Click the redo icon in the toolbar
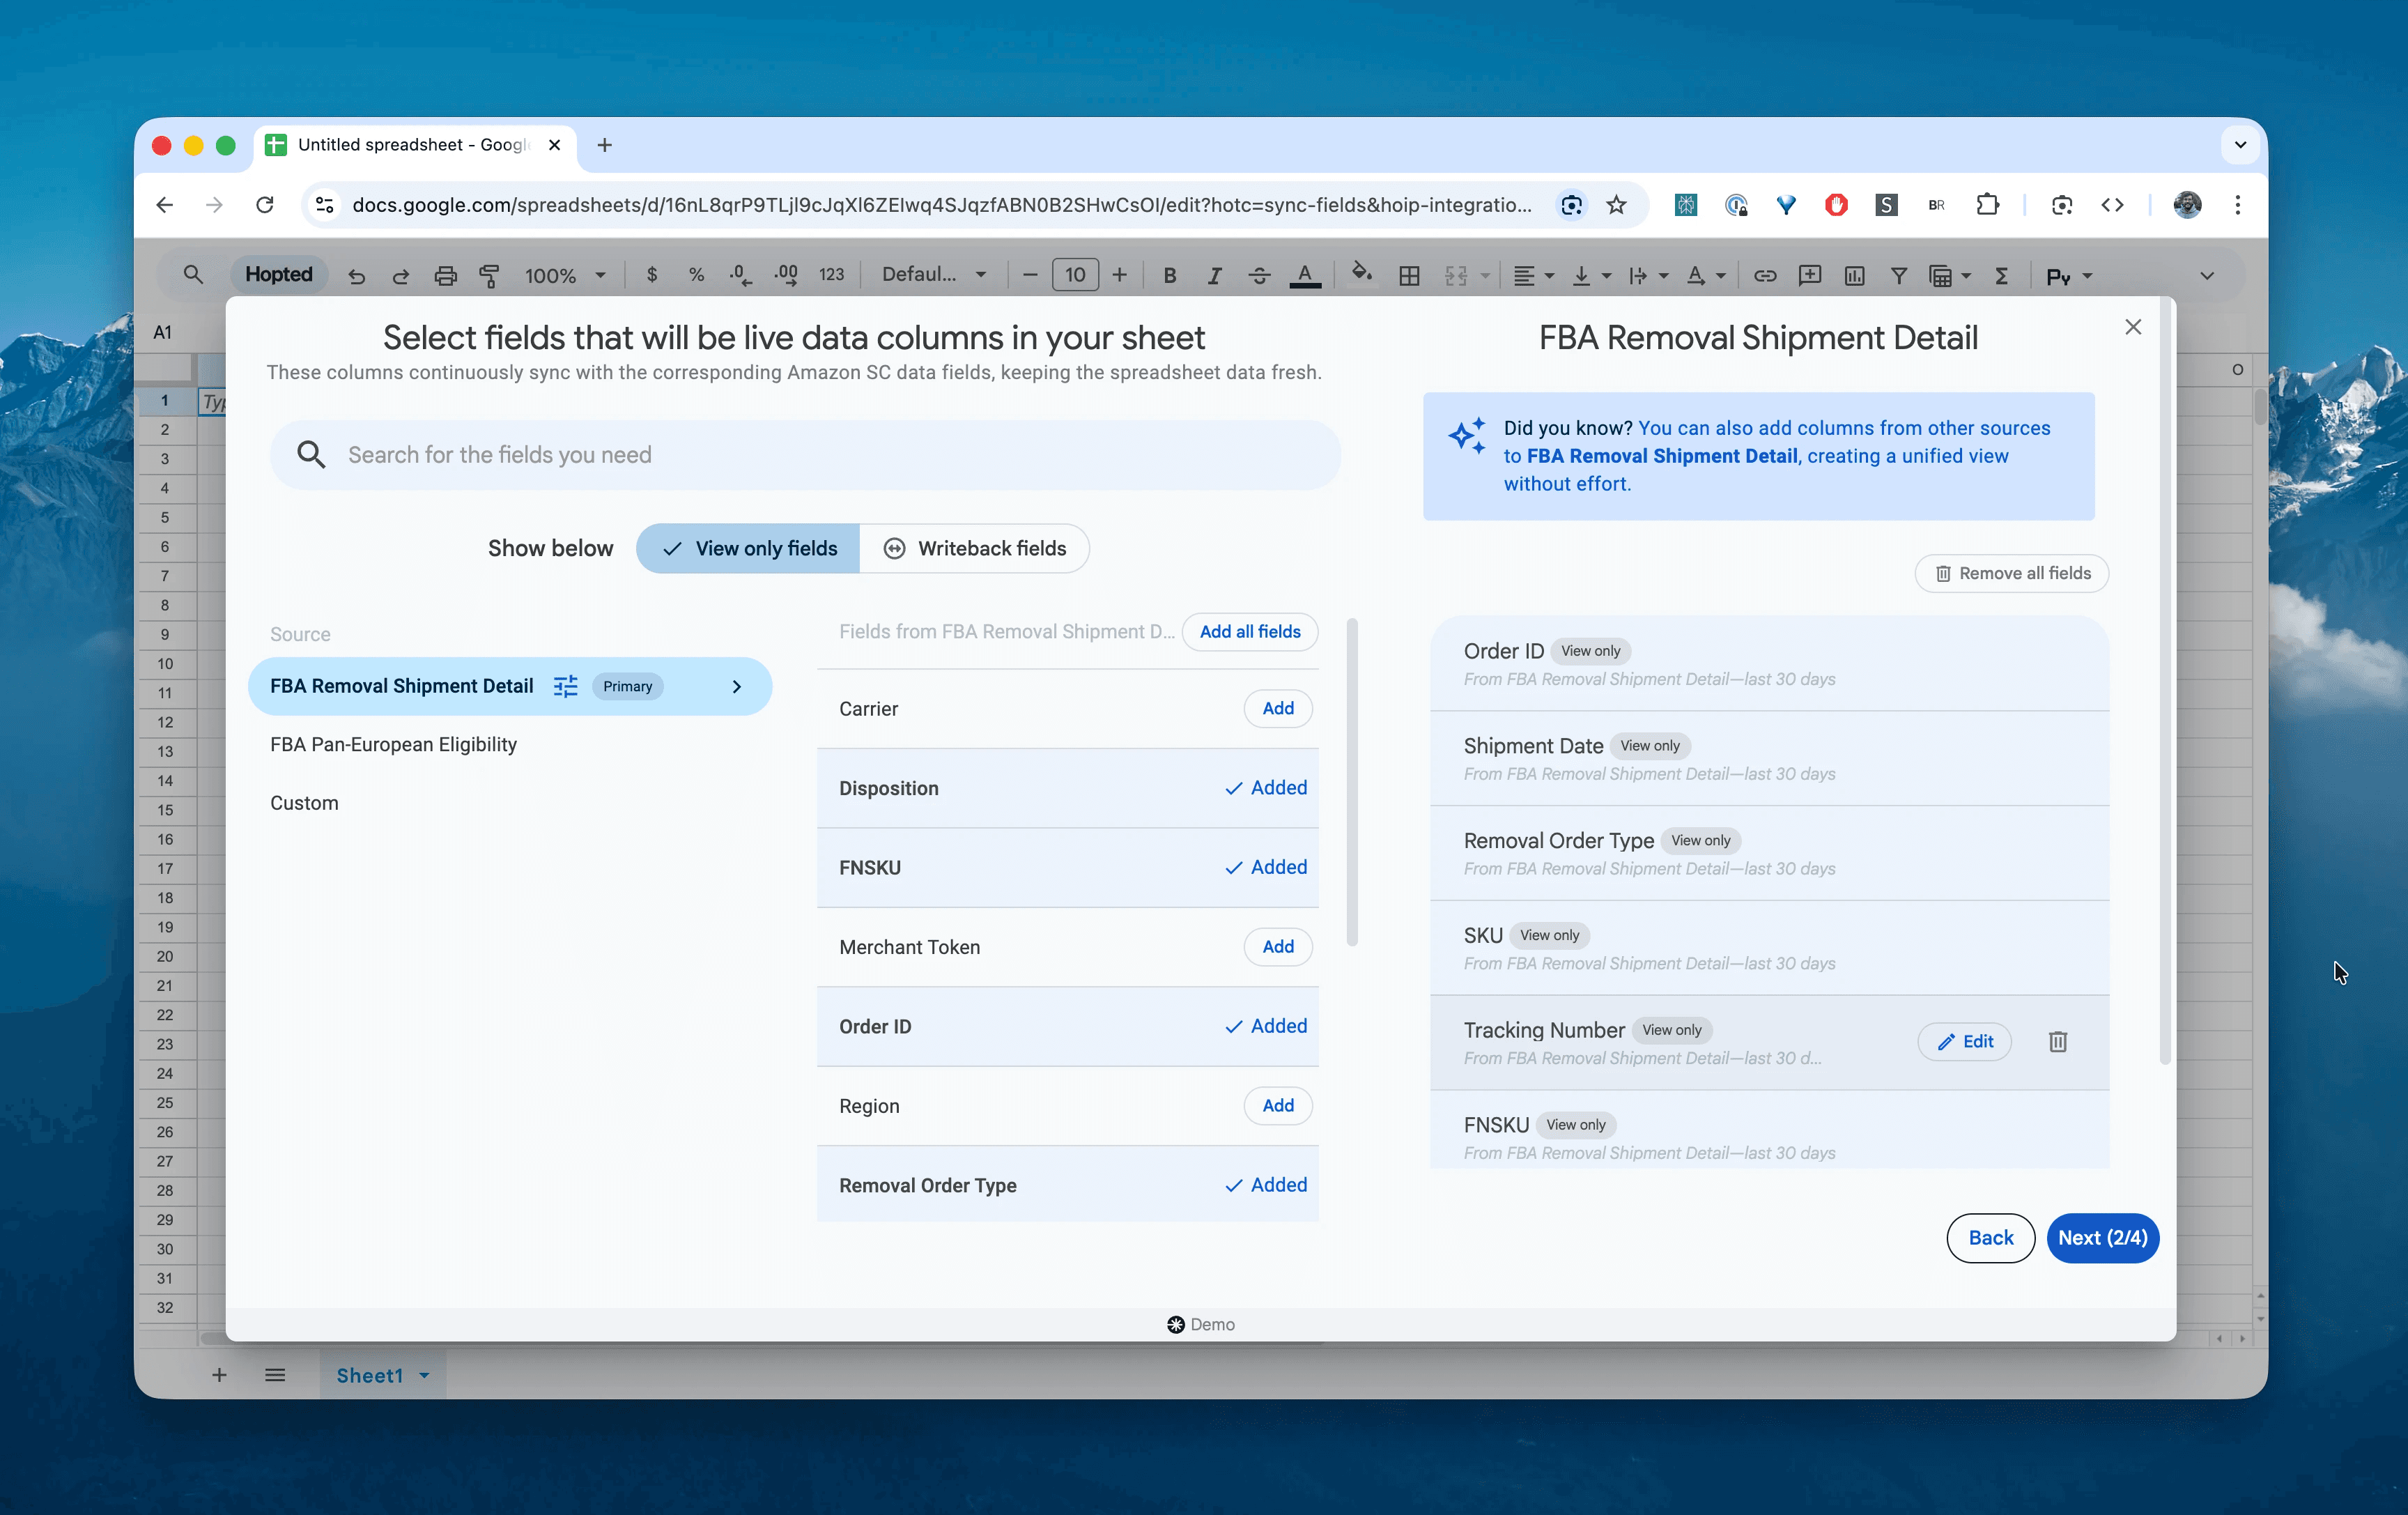This screenshot has width=2408, height=1515. [x=401, y=276]
